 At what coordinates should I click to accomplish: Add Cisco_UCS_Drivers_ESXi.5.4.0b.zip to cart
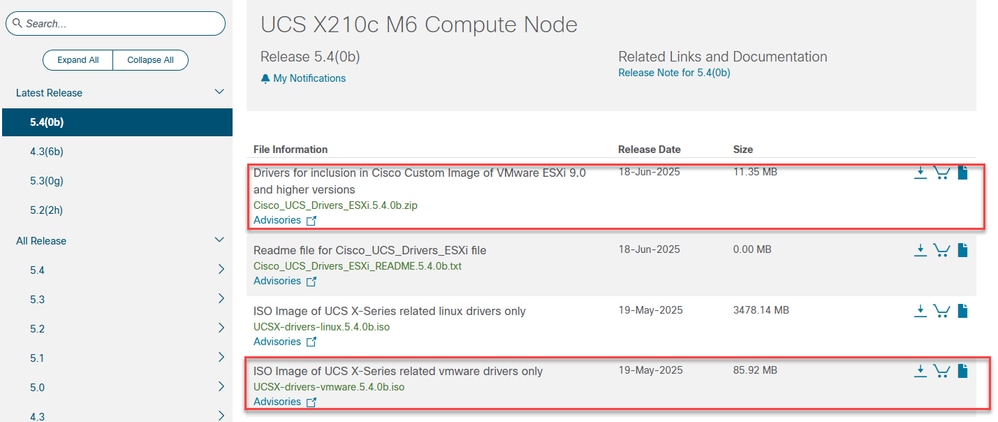pos(941,173)
